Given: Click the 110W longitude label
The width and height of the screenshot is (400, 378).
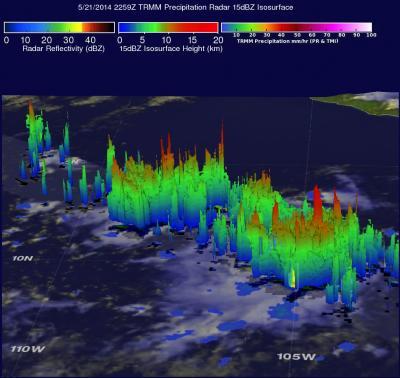Looking at the screenshot, I should point(28,349).
